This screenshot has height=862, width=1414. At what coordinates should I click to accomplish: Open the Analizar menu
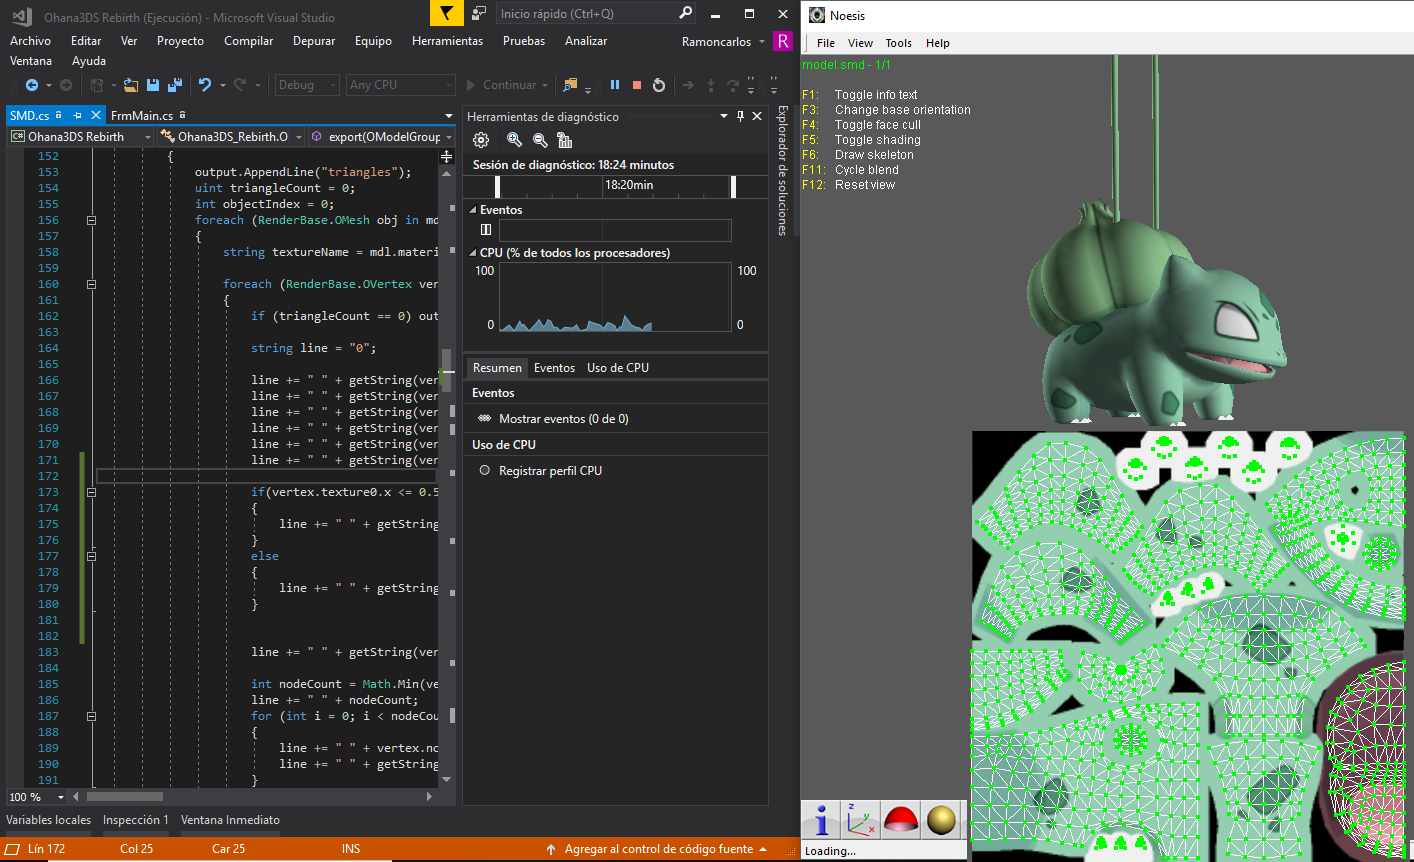586,41
